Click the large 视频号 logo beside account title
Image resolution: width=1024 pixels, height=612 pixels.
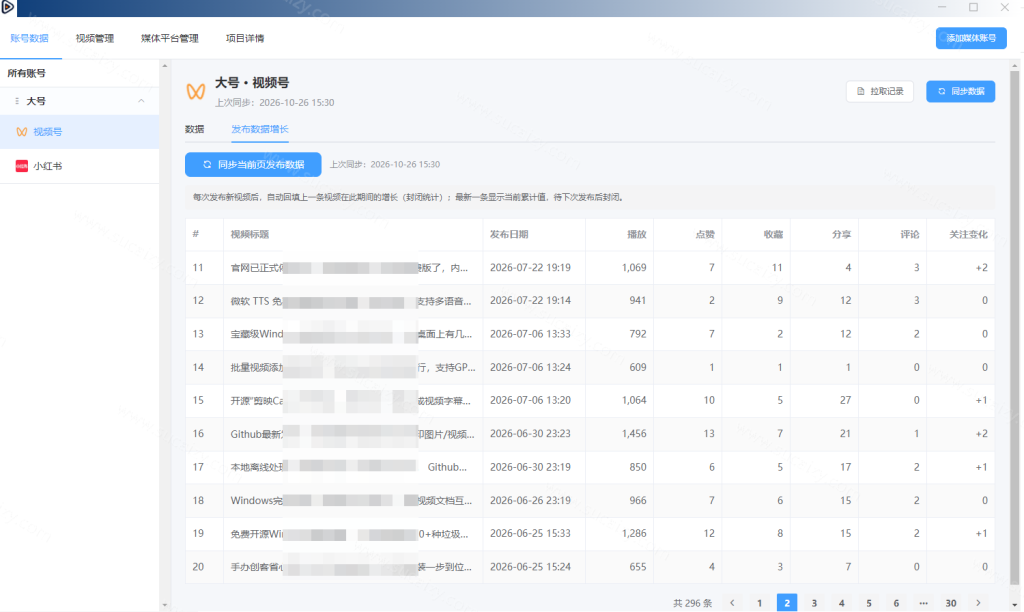(x=196, y=91)
